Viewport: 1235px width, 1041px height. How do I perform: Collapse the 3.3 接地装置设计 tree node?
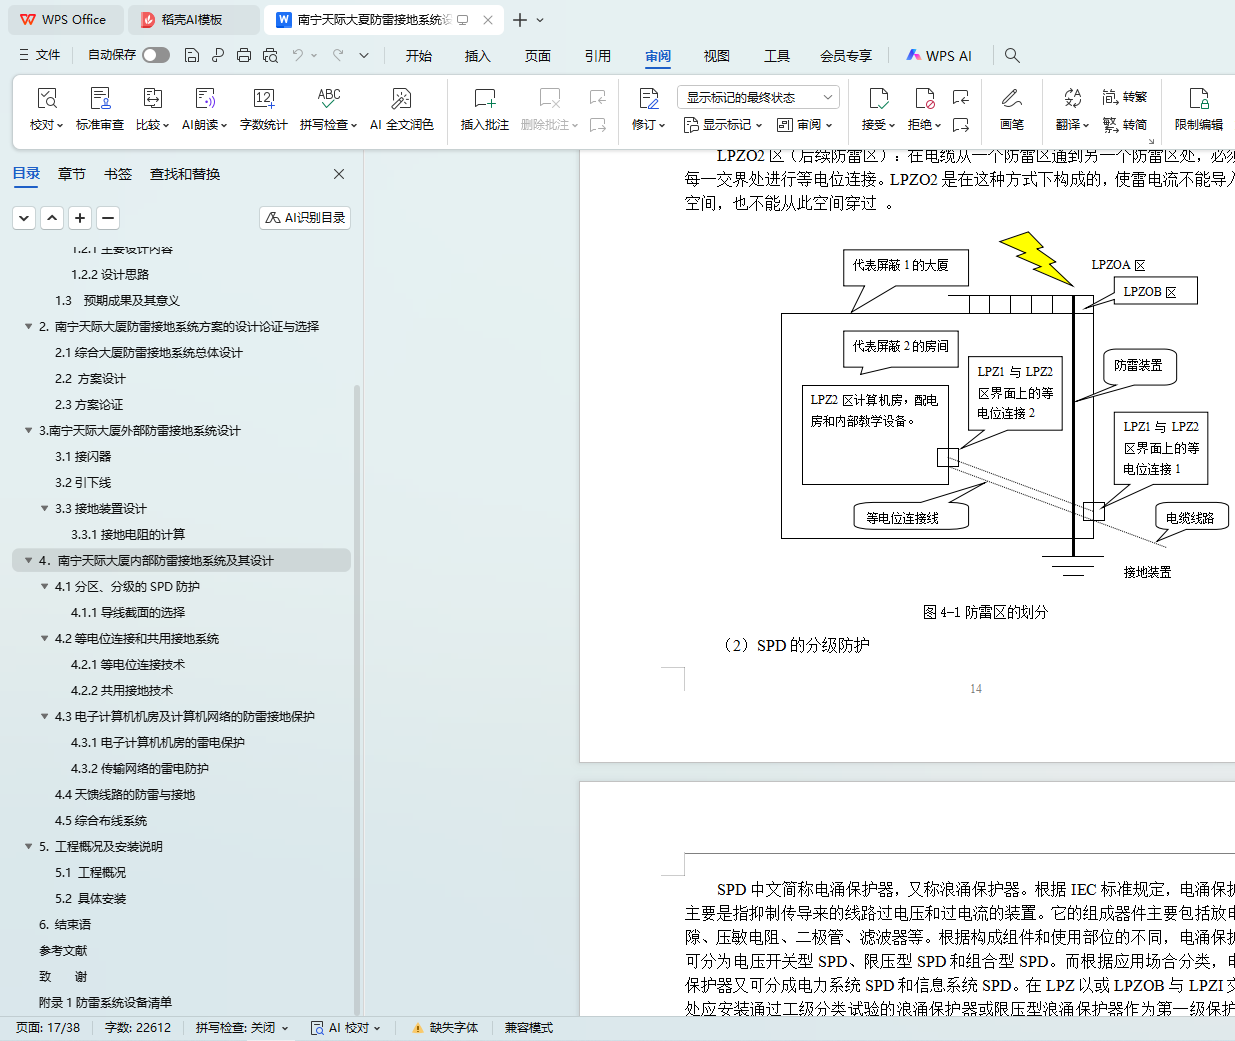[45, 509]
